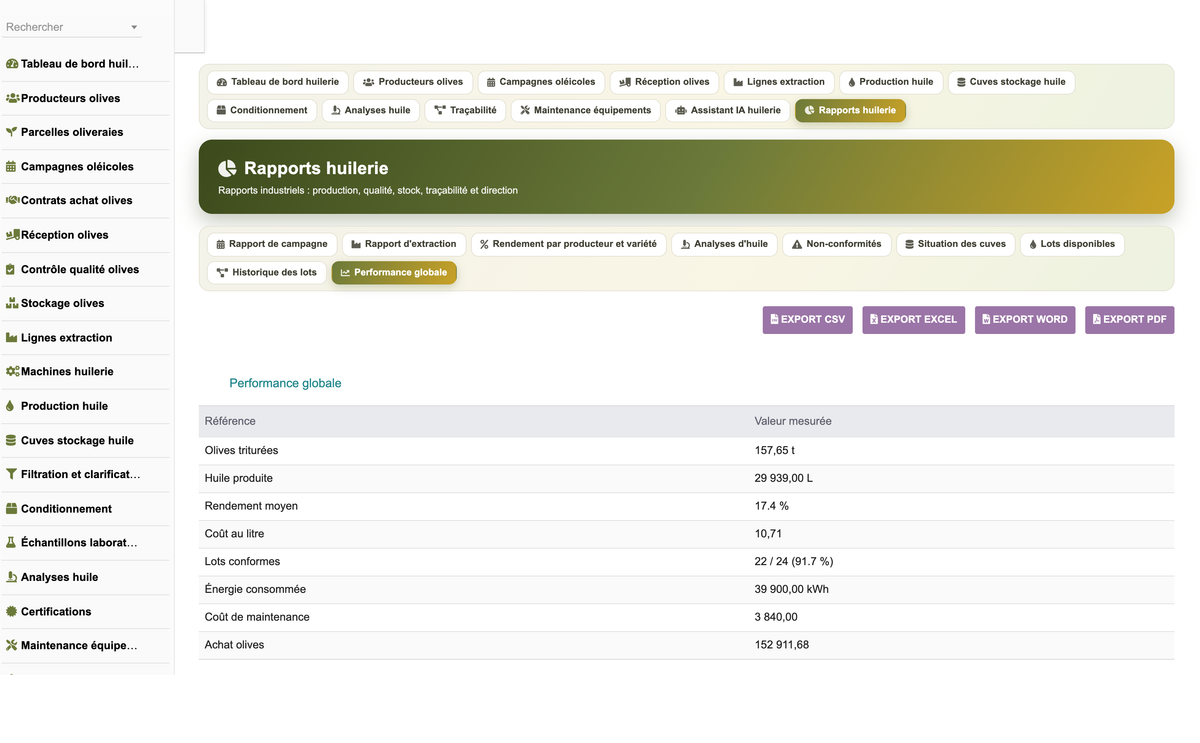Click the value 29 939,00 L
This screenshot has width=1200, height=743.
pos(784,478)
